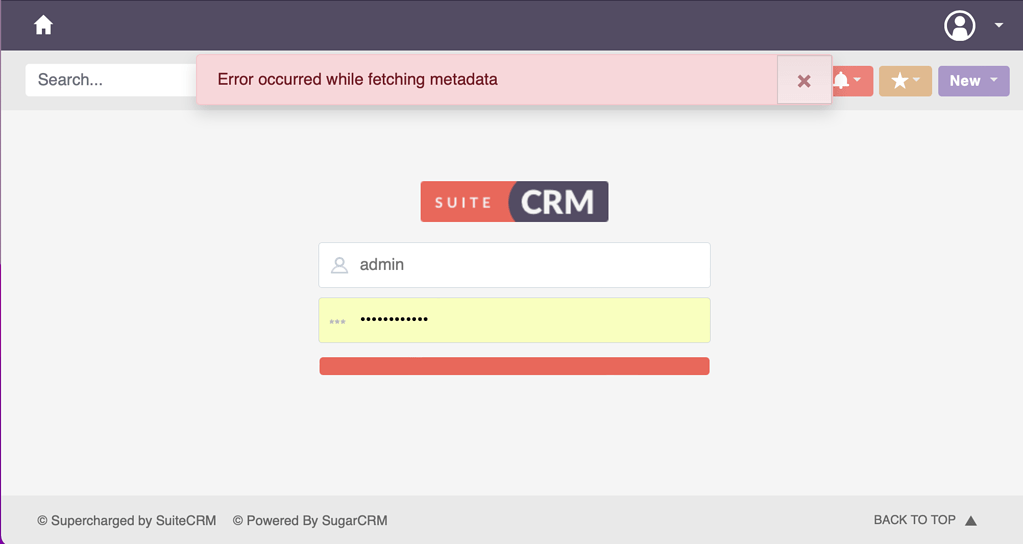Click the star favorites icon
Viewport: 1023px width, 544px height.
point(899,81)
